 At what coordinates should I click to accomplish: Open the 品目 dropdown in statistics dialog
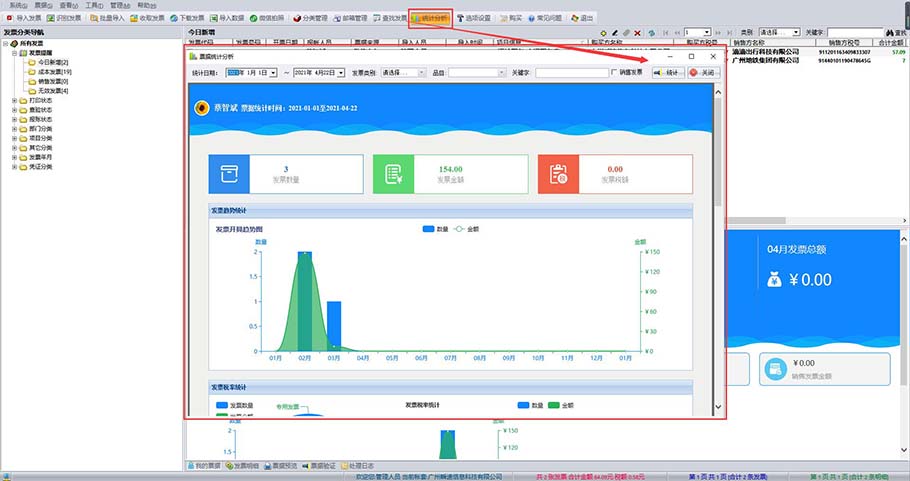click(476, 73)
